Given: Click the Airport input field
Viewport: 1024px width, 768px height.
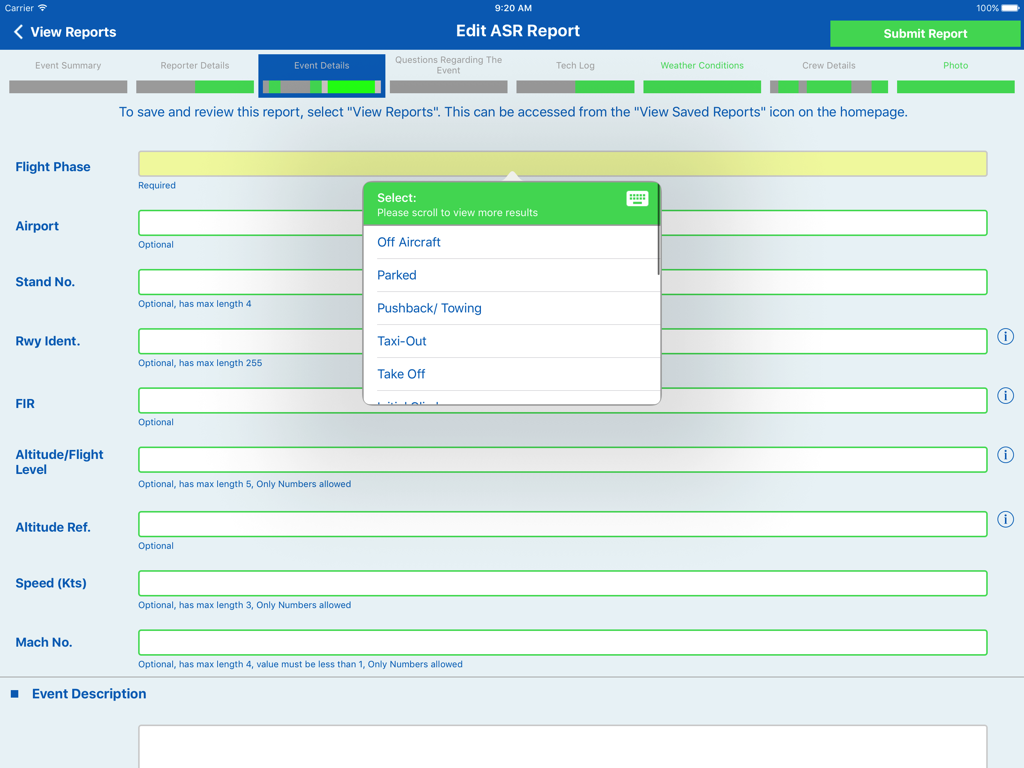Looking at the screenshot, I should click(562, 223).
